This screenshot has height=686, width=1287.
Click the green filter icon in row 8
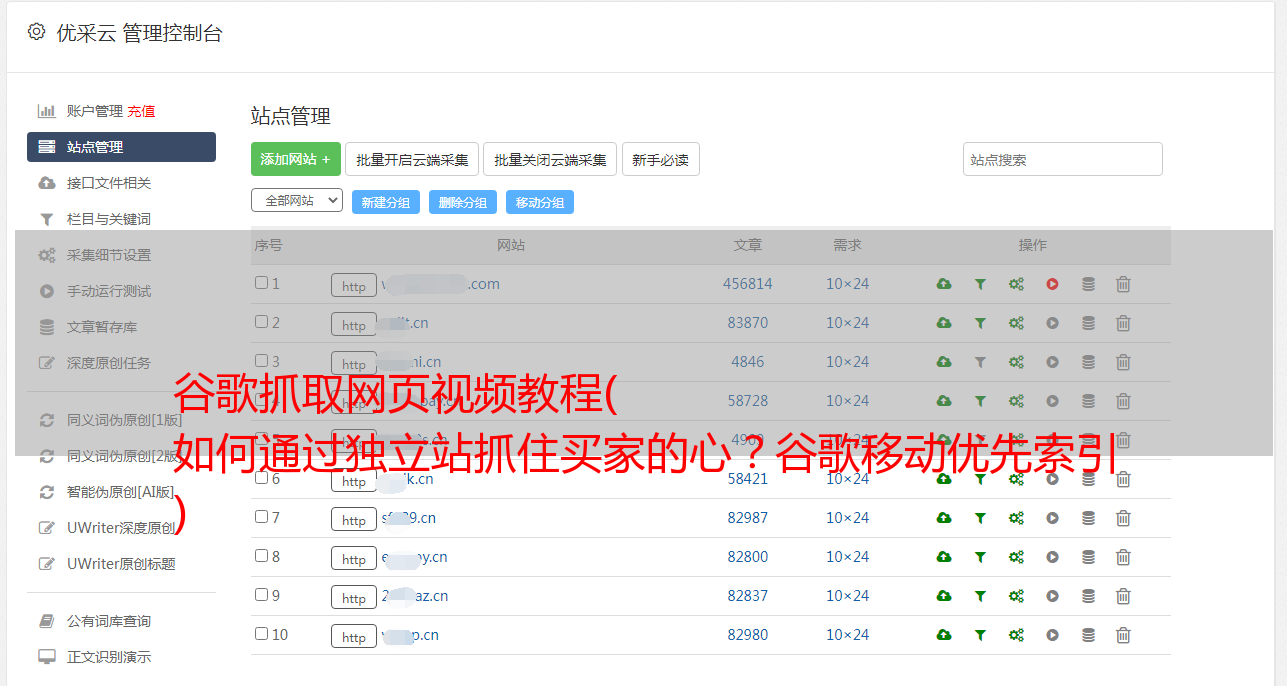click(980, 557)
